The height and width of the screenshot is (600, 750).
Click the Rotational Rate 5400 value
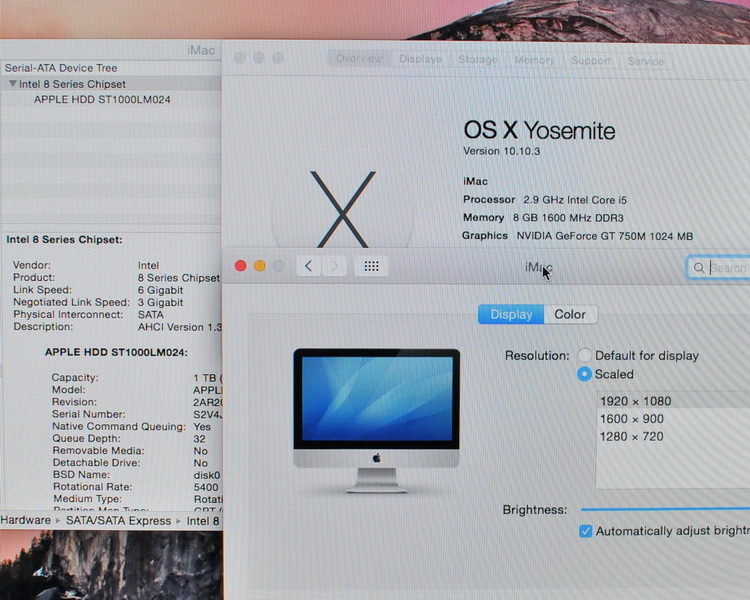coord(206,487)
